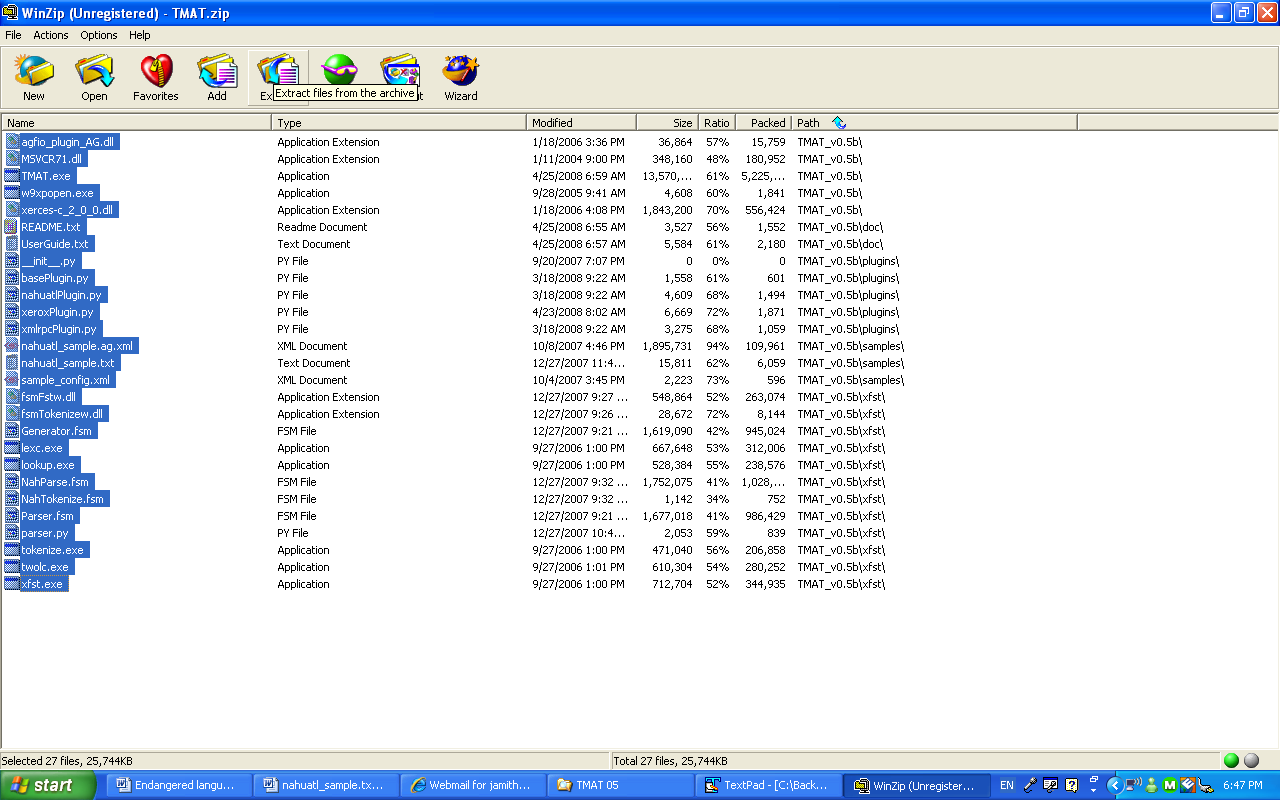
Task: Launch the WinZip Wizard icon
Action: point(461,78)
